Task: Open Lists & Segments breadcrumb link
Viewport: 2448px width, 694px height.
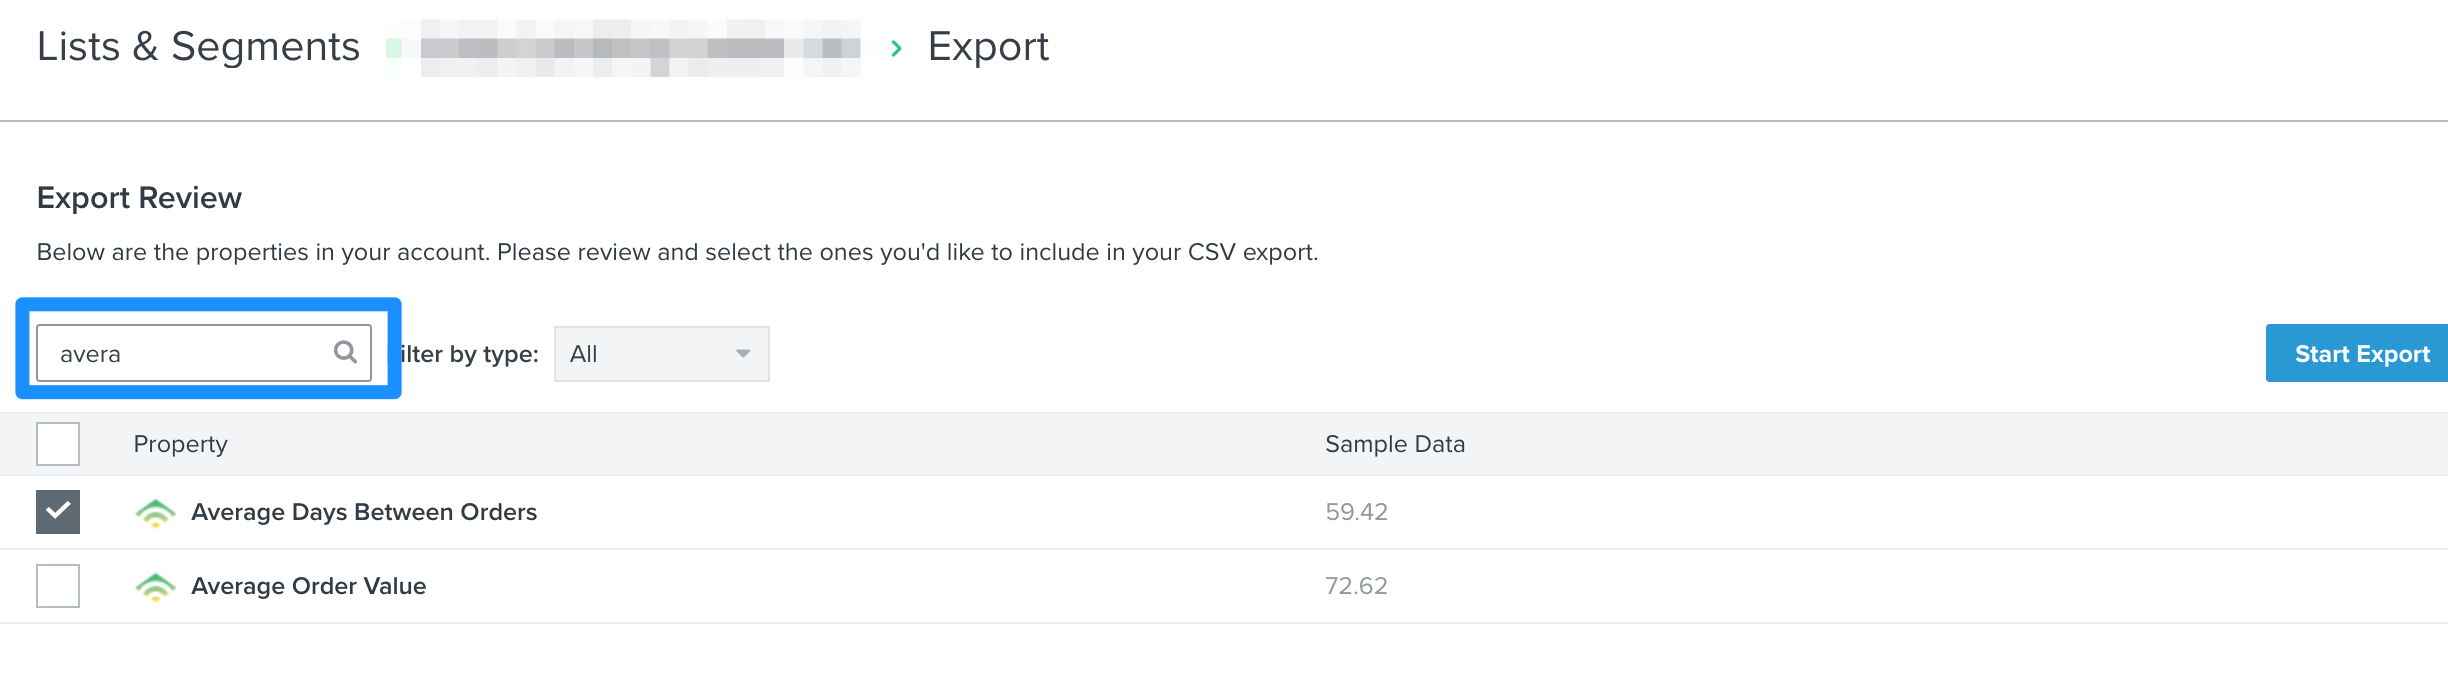Action: pos(198,47)
